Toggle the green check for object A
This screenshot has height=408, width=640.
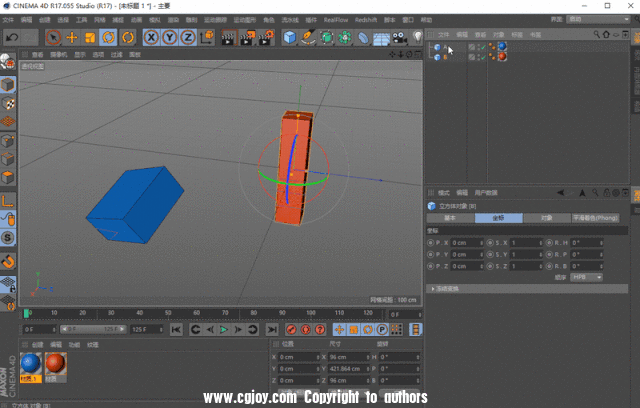pyautogui.click(x=483, y=47)
